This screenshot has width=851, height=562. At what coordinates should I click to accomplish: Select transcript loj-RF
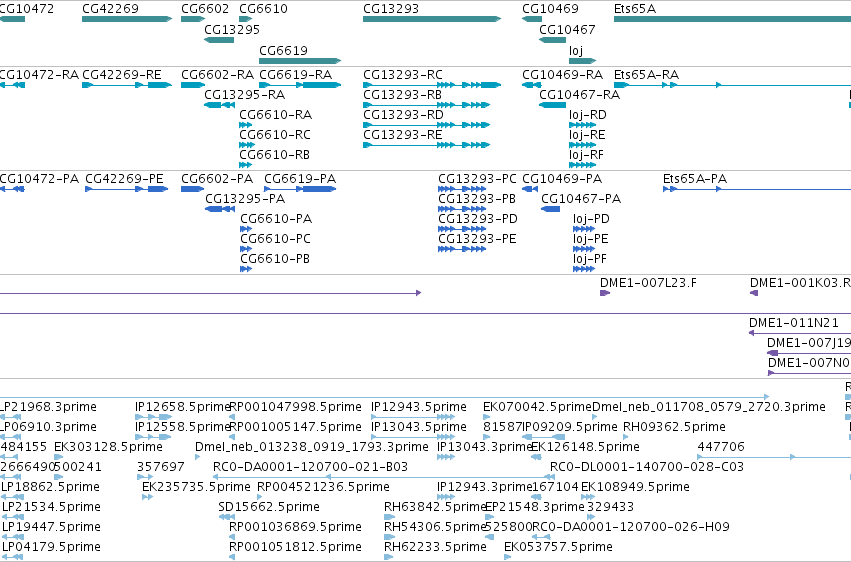pyautogui.click(x=586, y=155)
